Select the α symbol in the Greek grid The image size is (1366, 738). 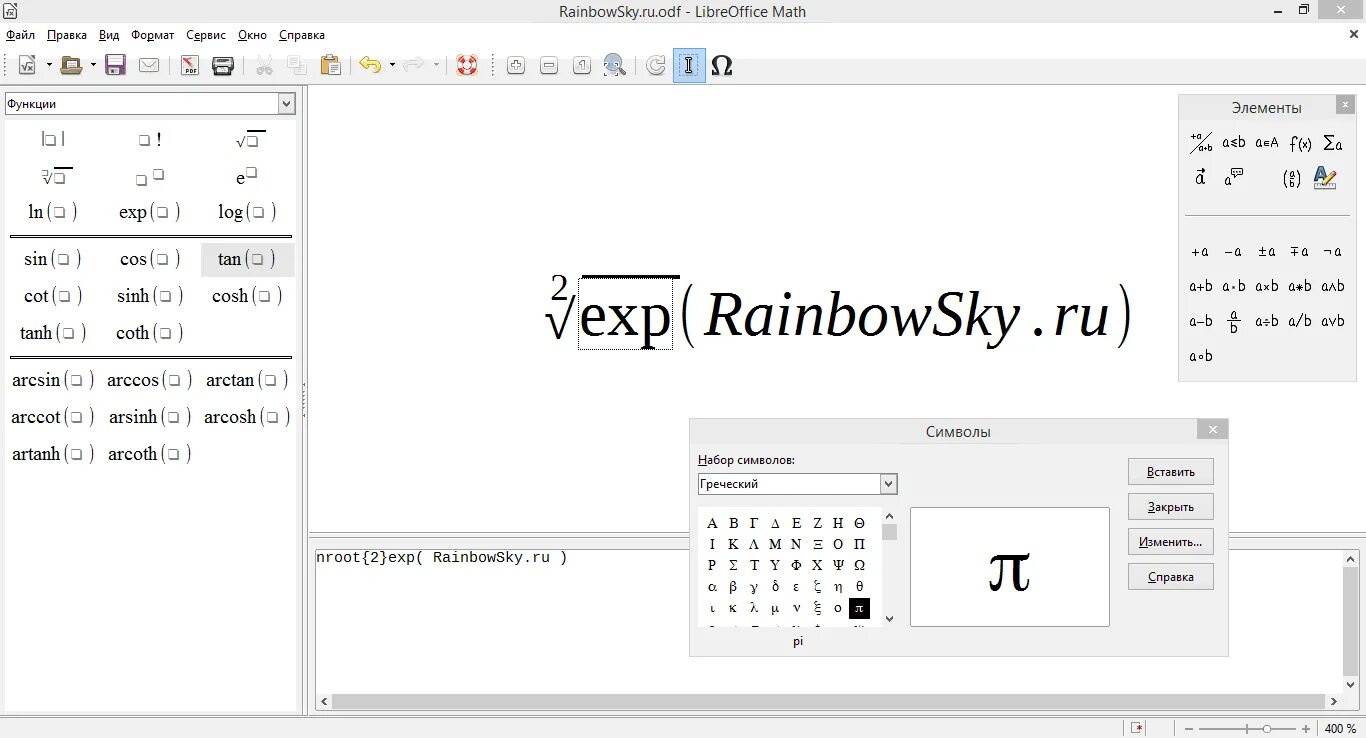(x=712, y=587)
